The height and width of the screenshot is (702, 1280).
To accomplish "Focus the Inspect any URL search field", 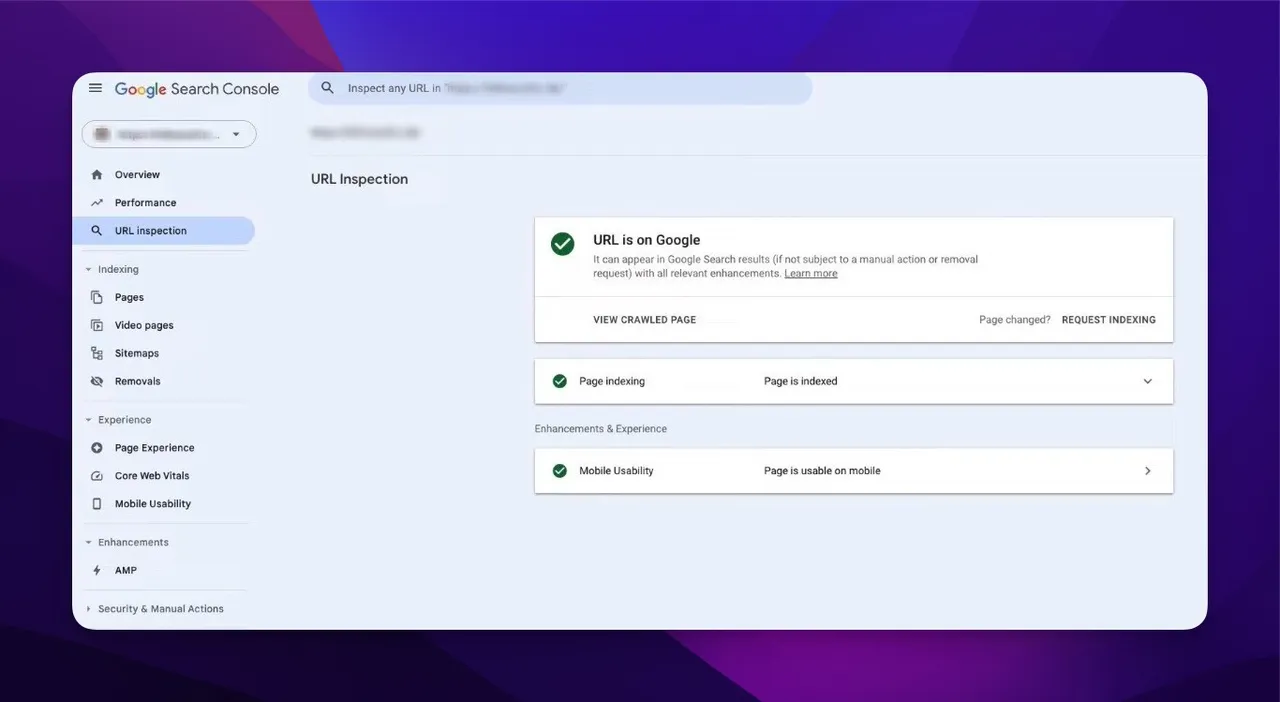I will pos(560,88).
